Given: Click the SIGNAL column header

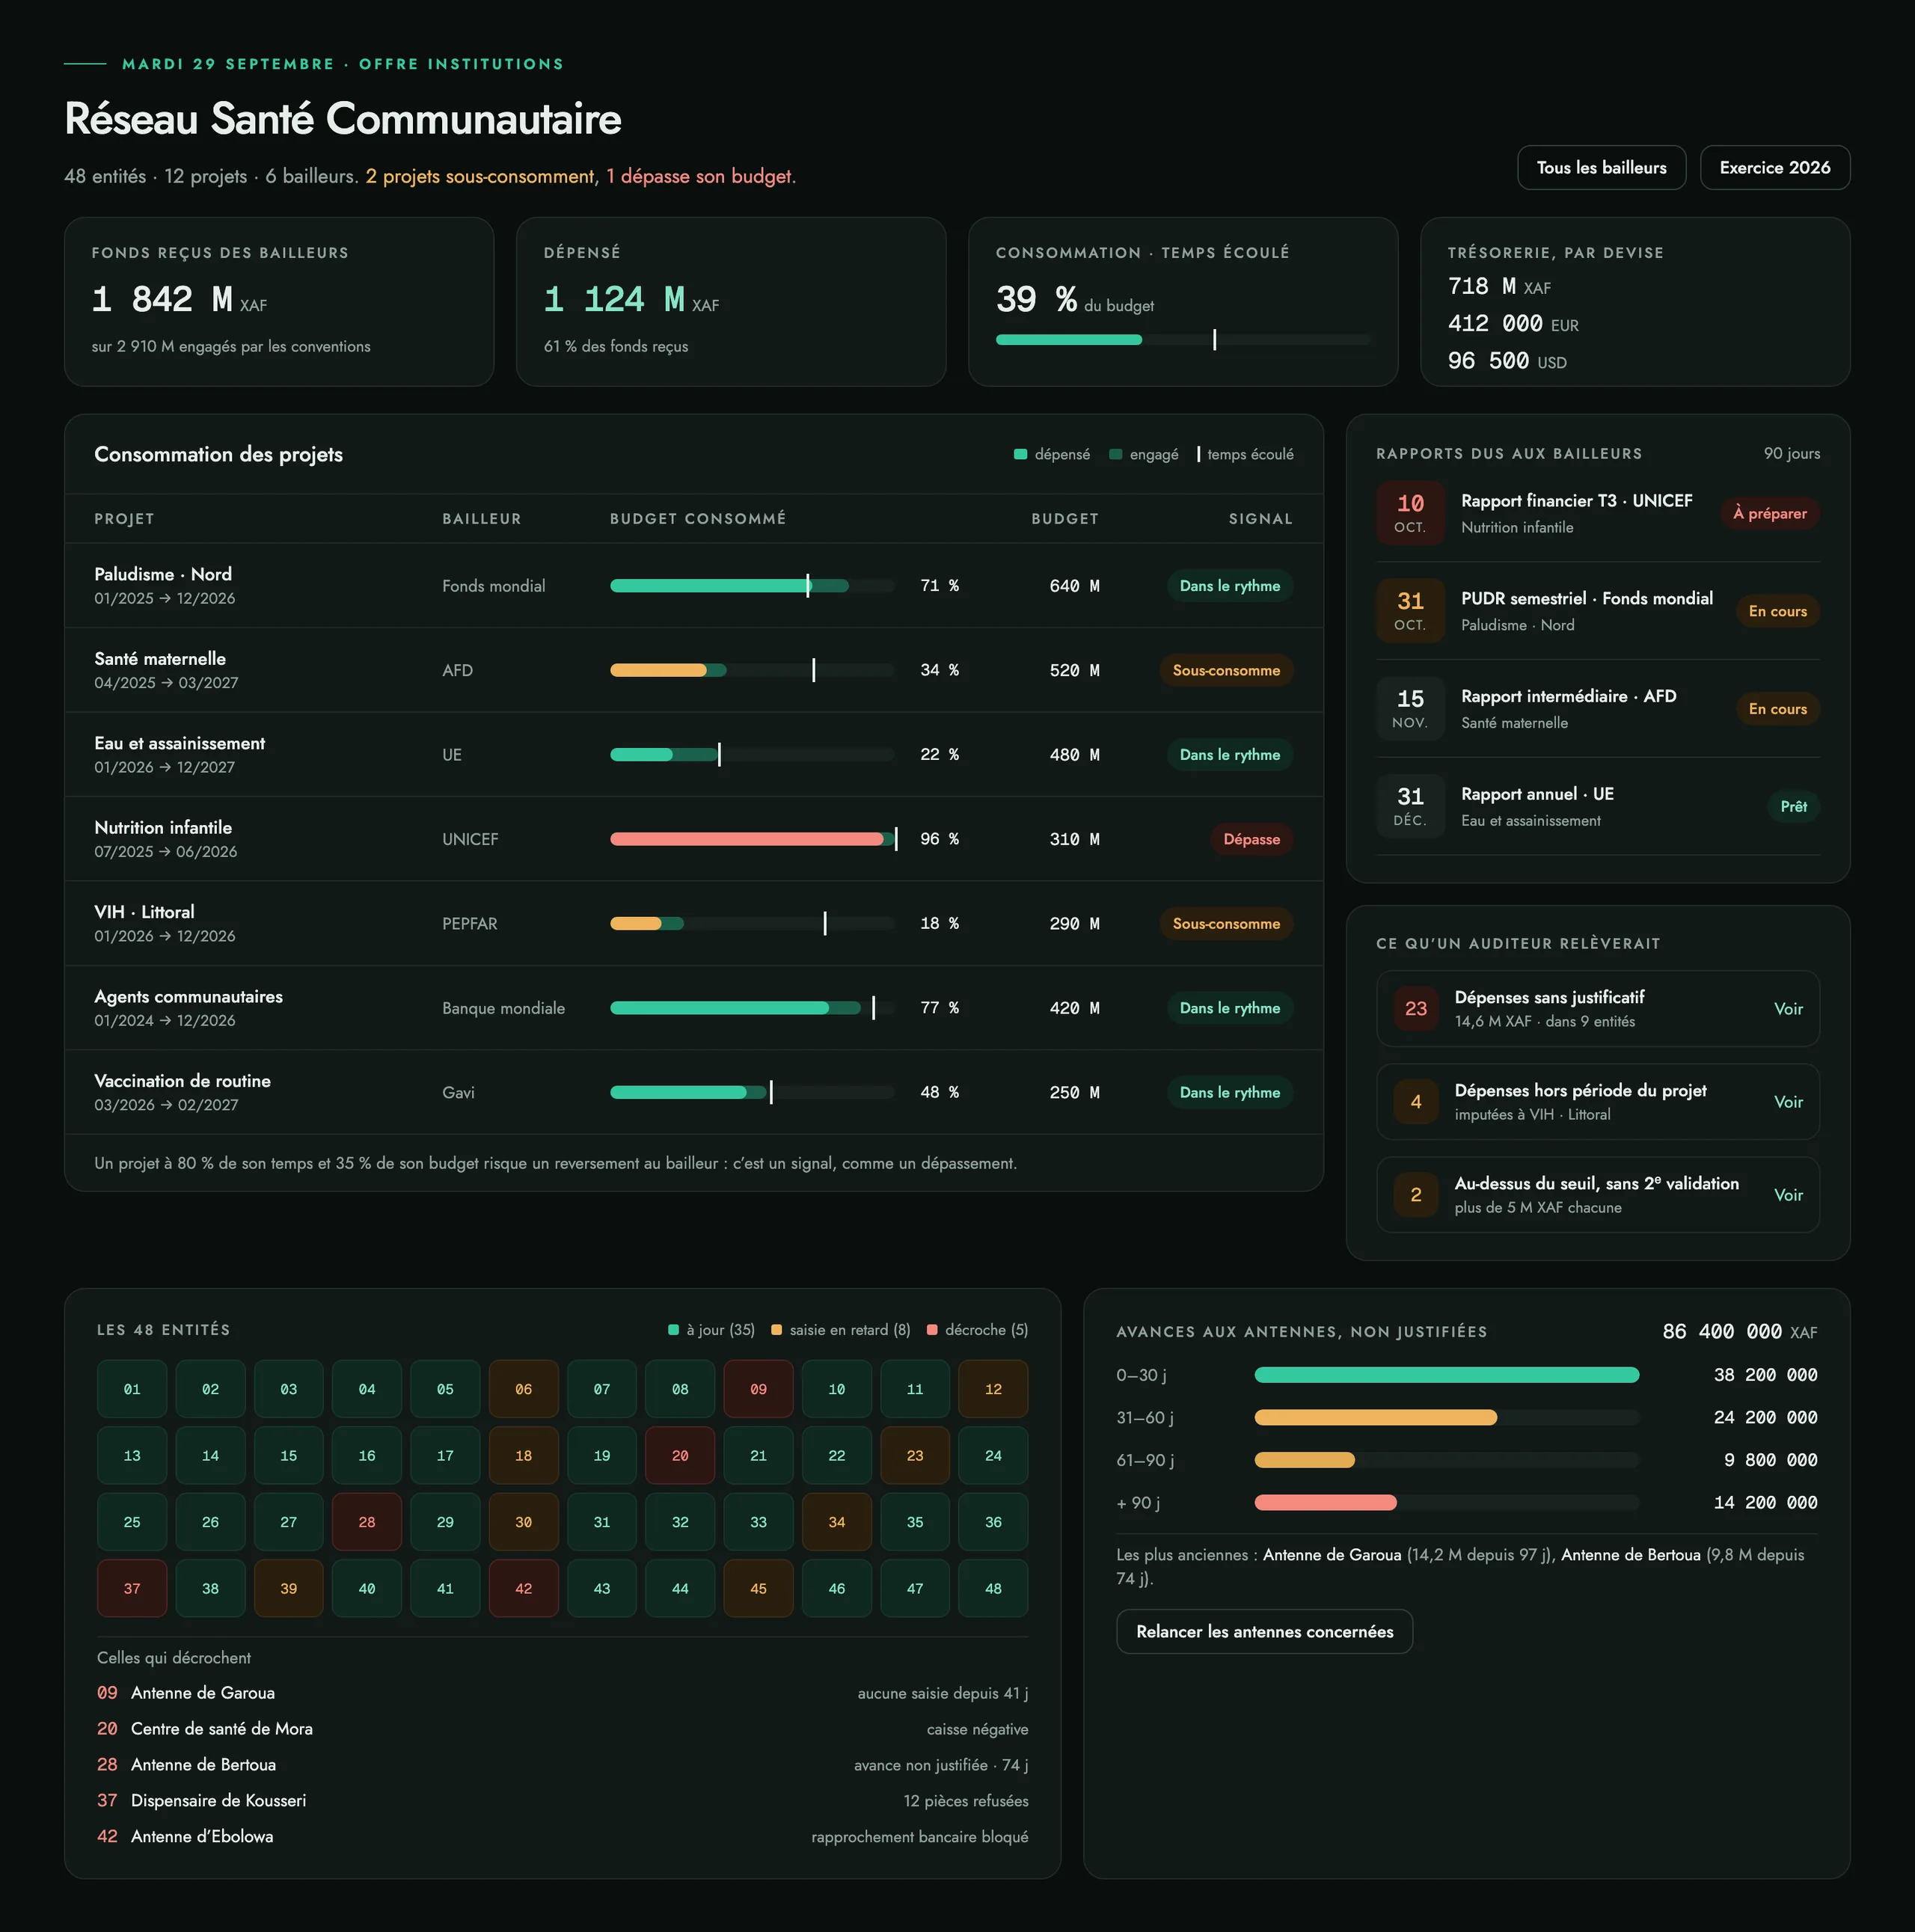Looking at the screenshot, I should click(x=1260, y=519).
